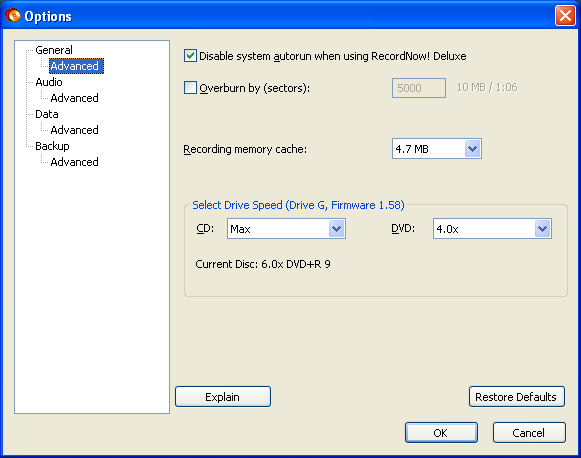Open the Backup options category
The image size is (581, 458).
pos(52,146)
